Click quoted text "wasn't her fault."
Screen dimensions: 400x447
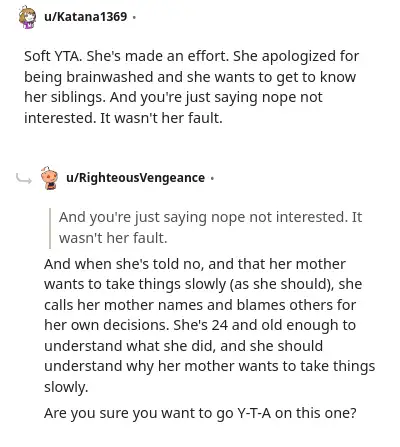coord(113,238)
